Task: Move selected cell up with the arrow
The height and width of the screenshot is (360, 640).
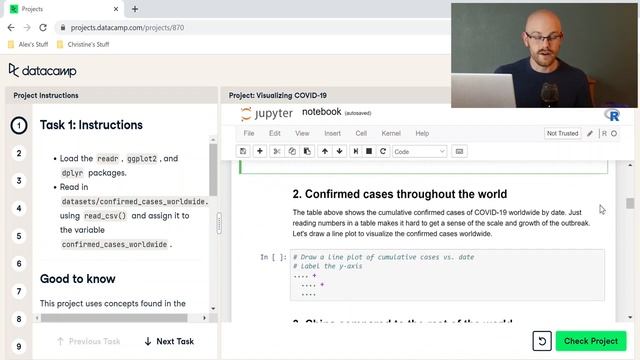Action: (324, 151)
